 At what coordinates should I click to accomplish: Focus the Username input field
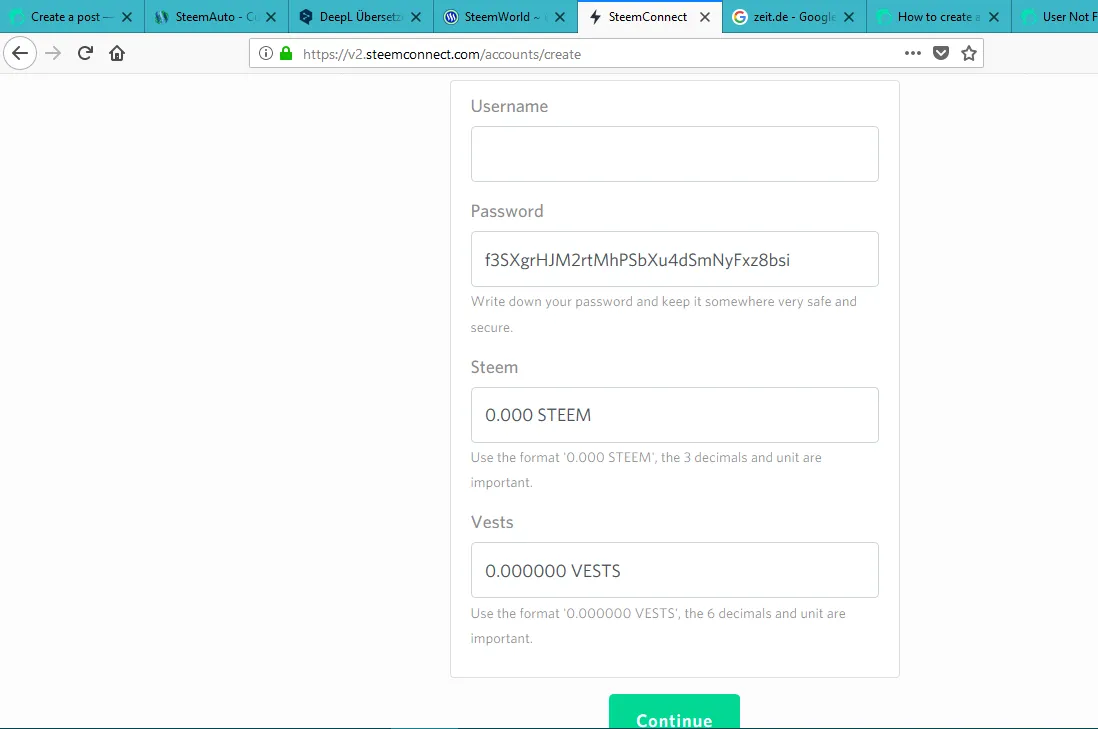pos(674,154)
